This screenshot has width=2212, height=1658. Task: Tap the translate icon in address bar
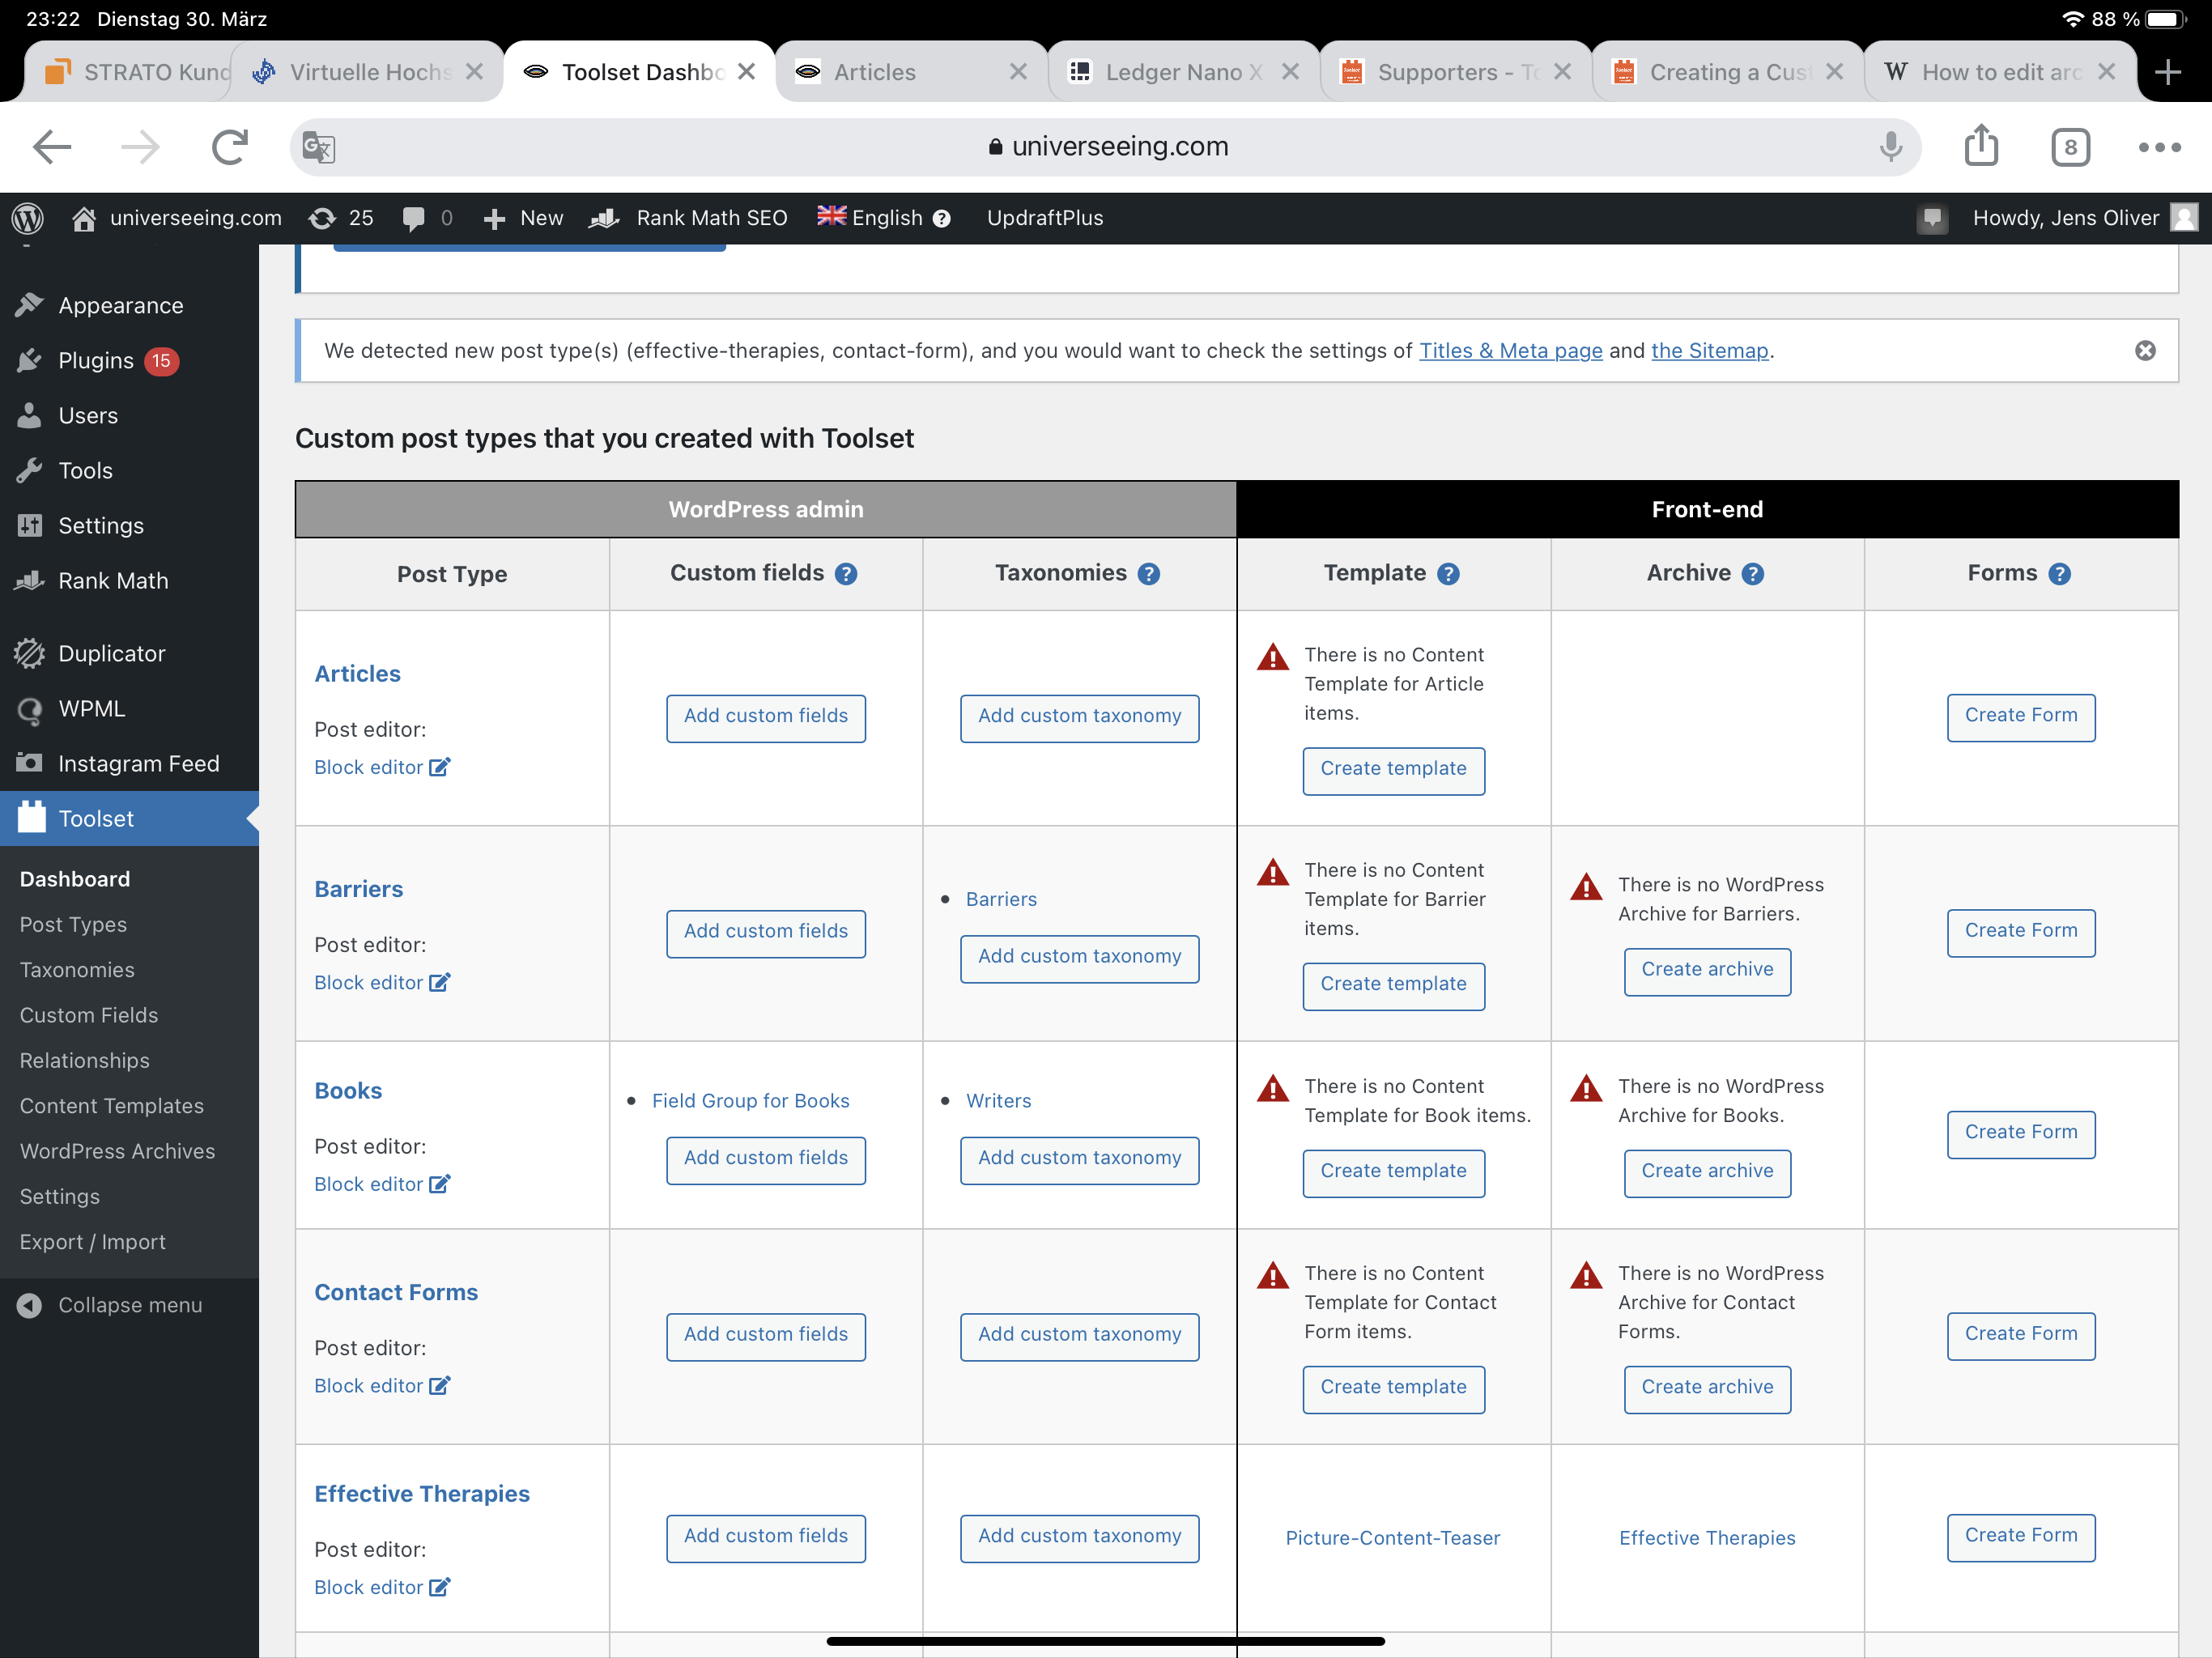pos(319,148)
